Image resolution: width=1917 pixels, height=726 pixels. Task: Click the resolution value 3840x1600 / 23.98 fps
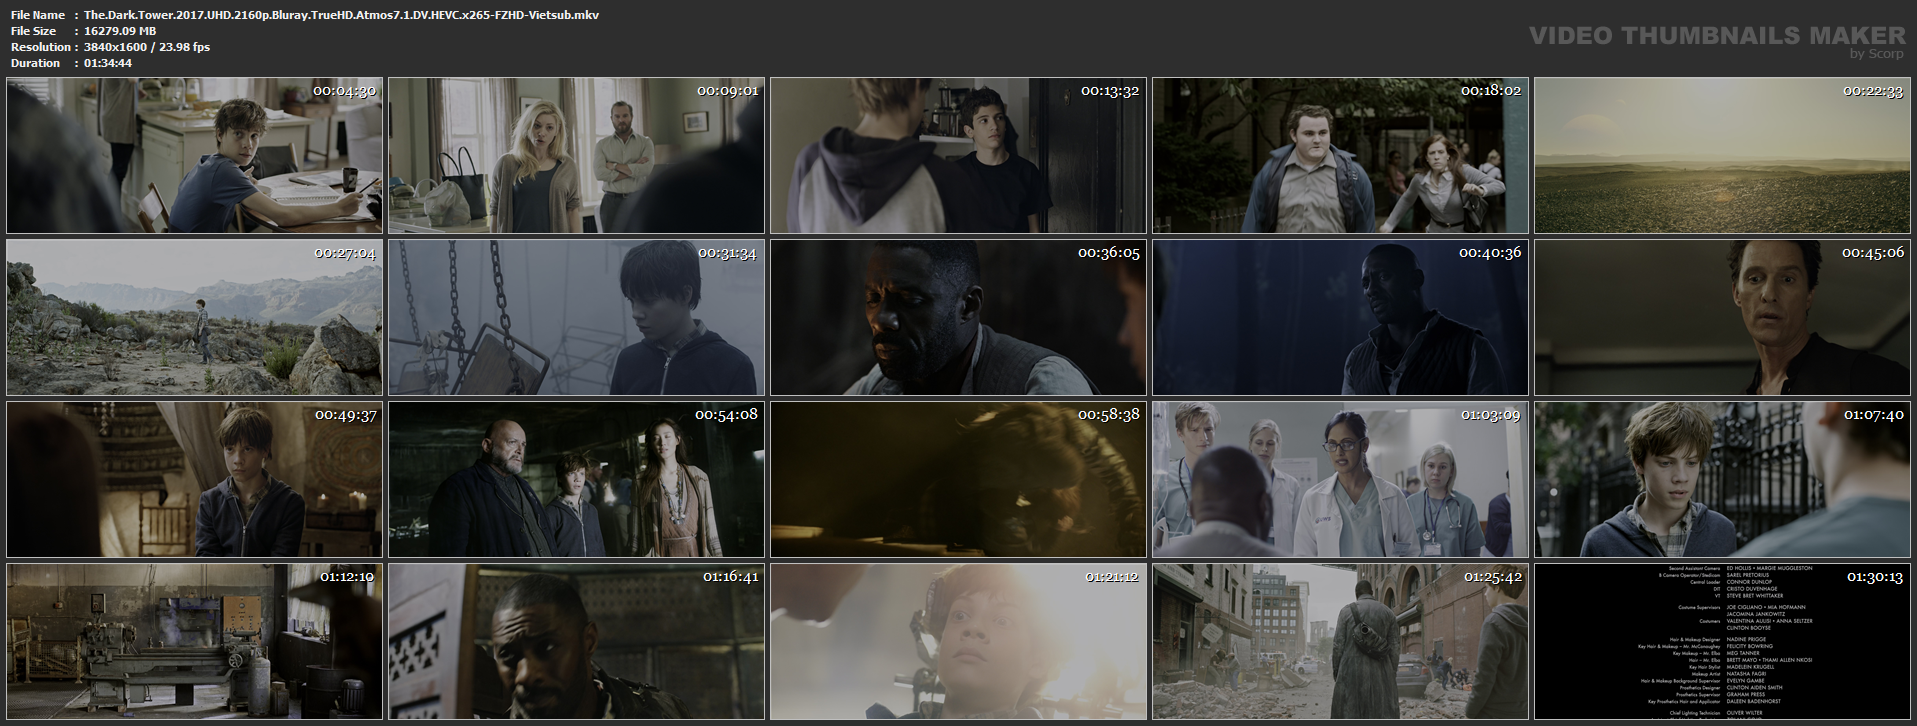pos(147,47)
